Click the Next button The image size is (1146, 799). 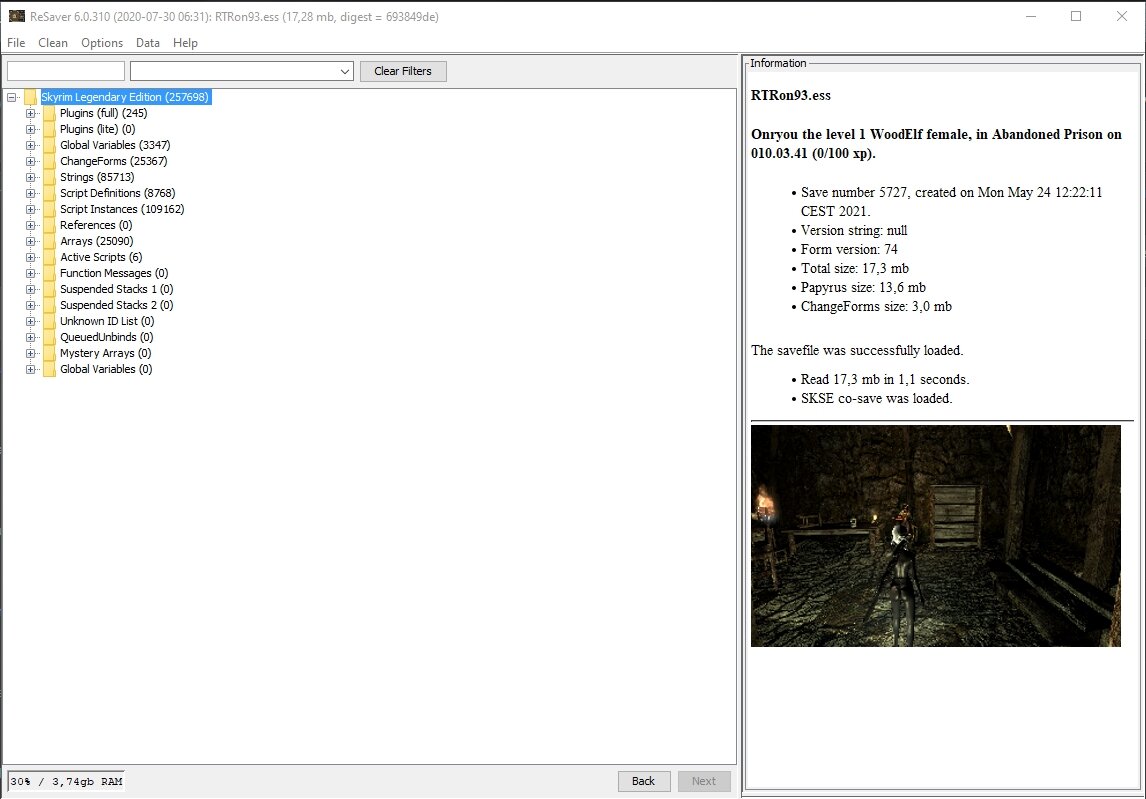pyautogui.click(x=704, y=781)
